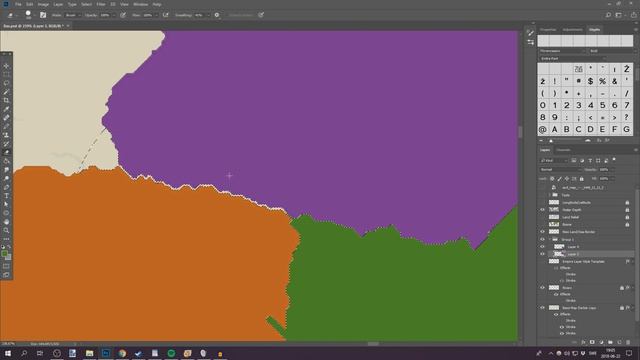
Task: Hide the Group 1 layer group
Action: [542, 239]
